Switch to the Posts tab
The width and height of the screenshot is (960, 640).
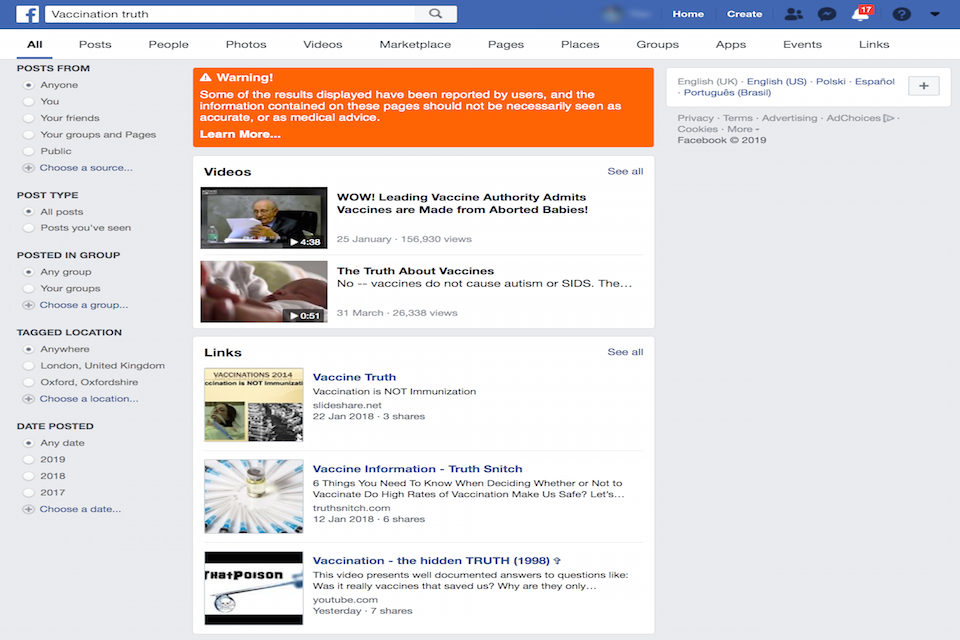pyautogui.click(x=95, y=44)
